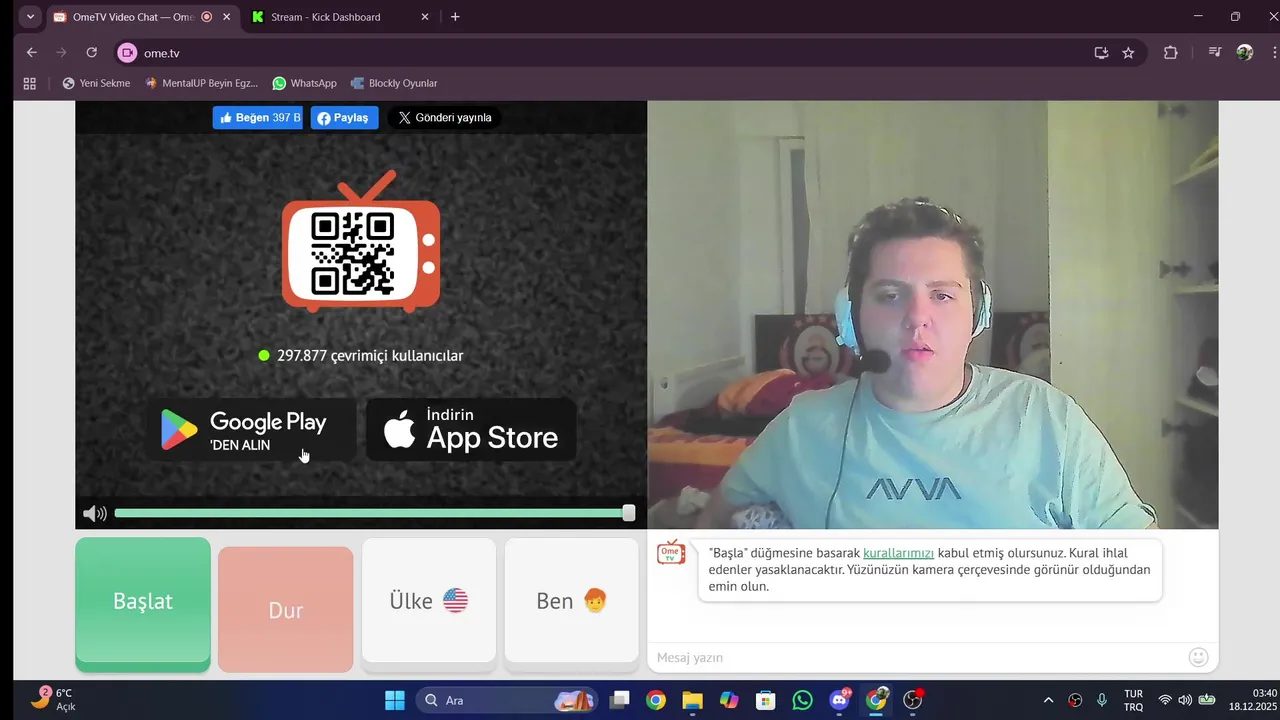Open the Blockly Oyunlar bookmark

click(x=393, y=83)
